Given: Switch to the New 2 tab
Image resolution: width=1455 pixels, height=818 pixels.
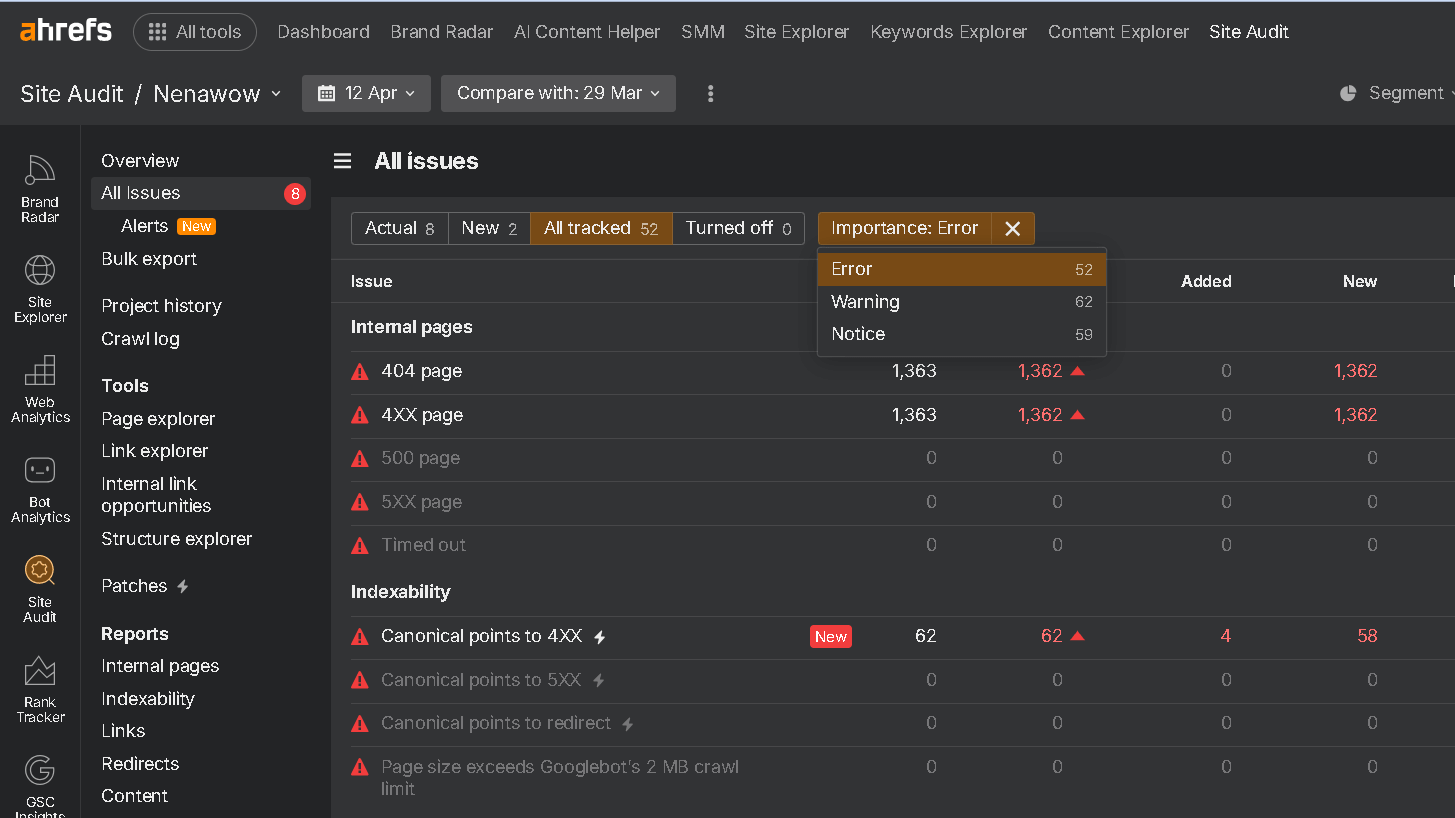Looking at the screenshot, I should pyautogui.click(x=489, y=228).
